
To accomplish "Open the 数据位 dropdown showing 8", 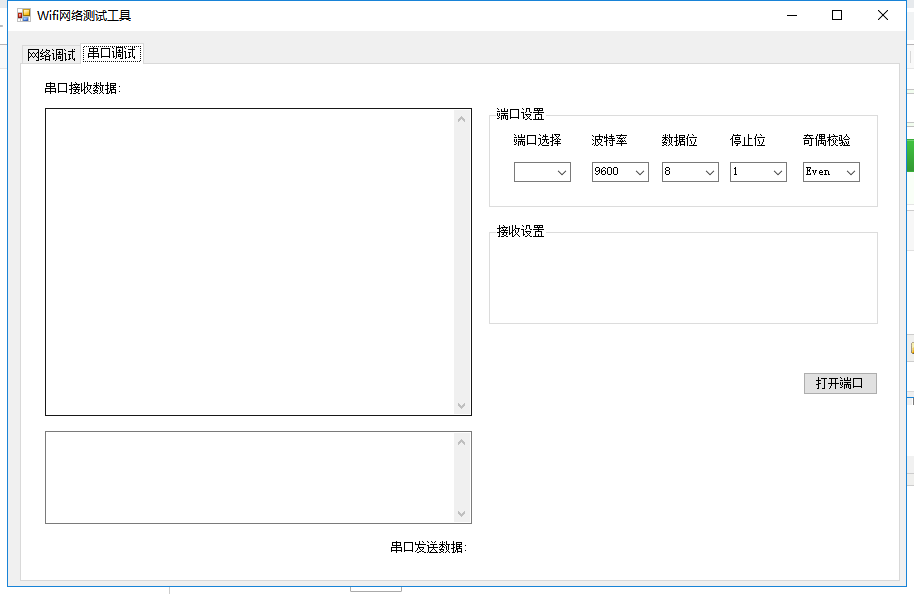I will click(690, 172).
